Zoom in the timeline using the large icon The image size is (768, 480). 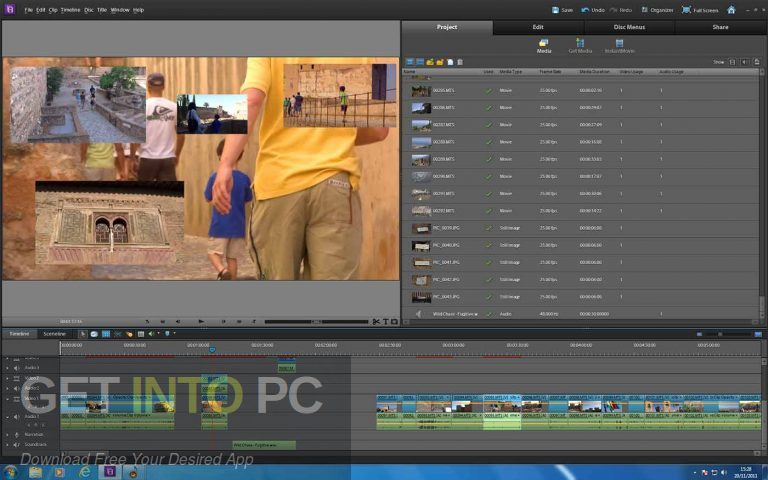(758, 334)
